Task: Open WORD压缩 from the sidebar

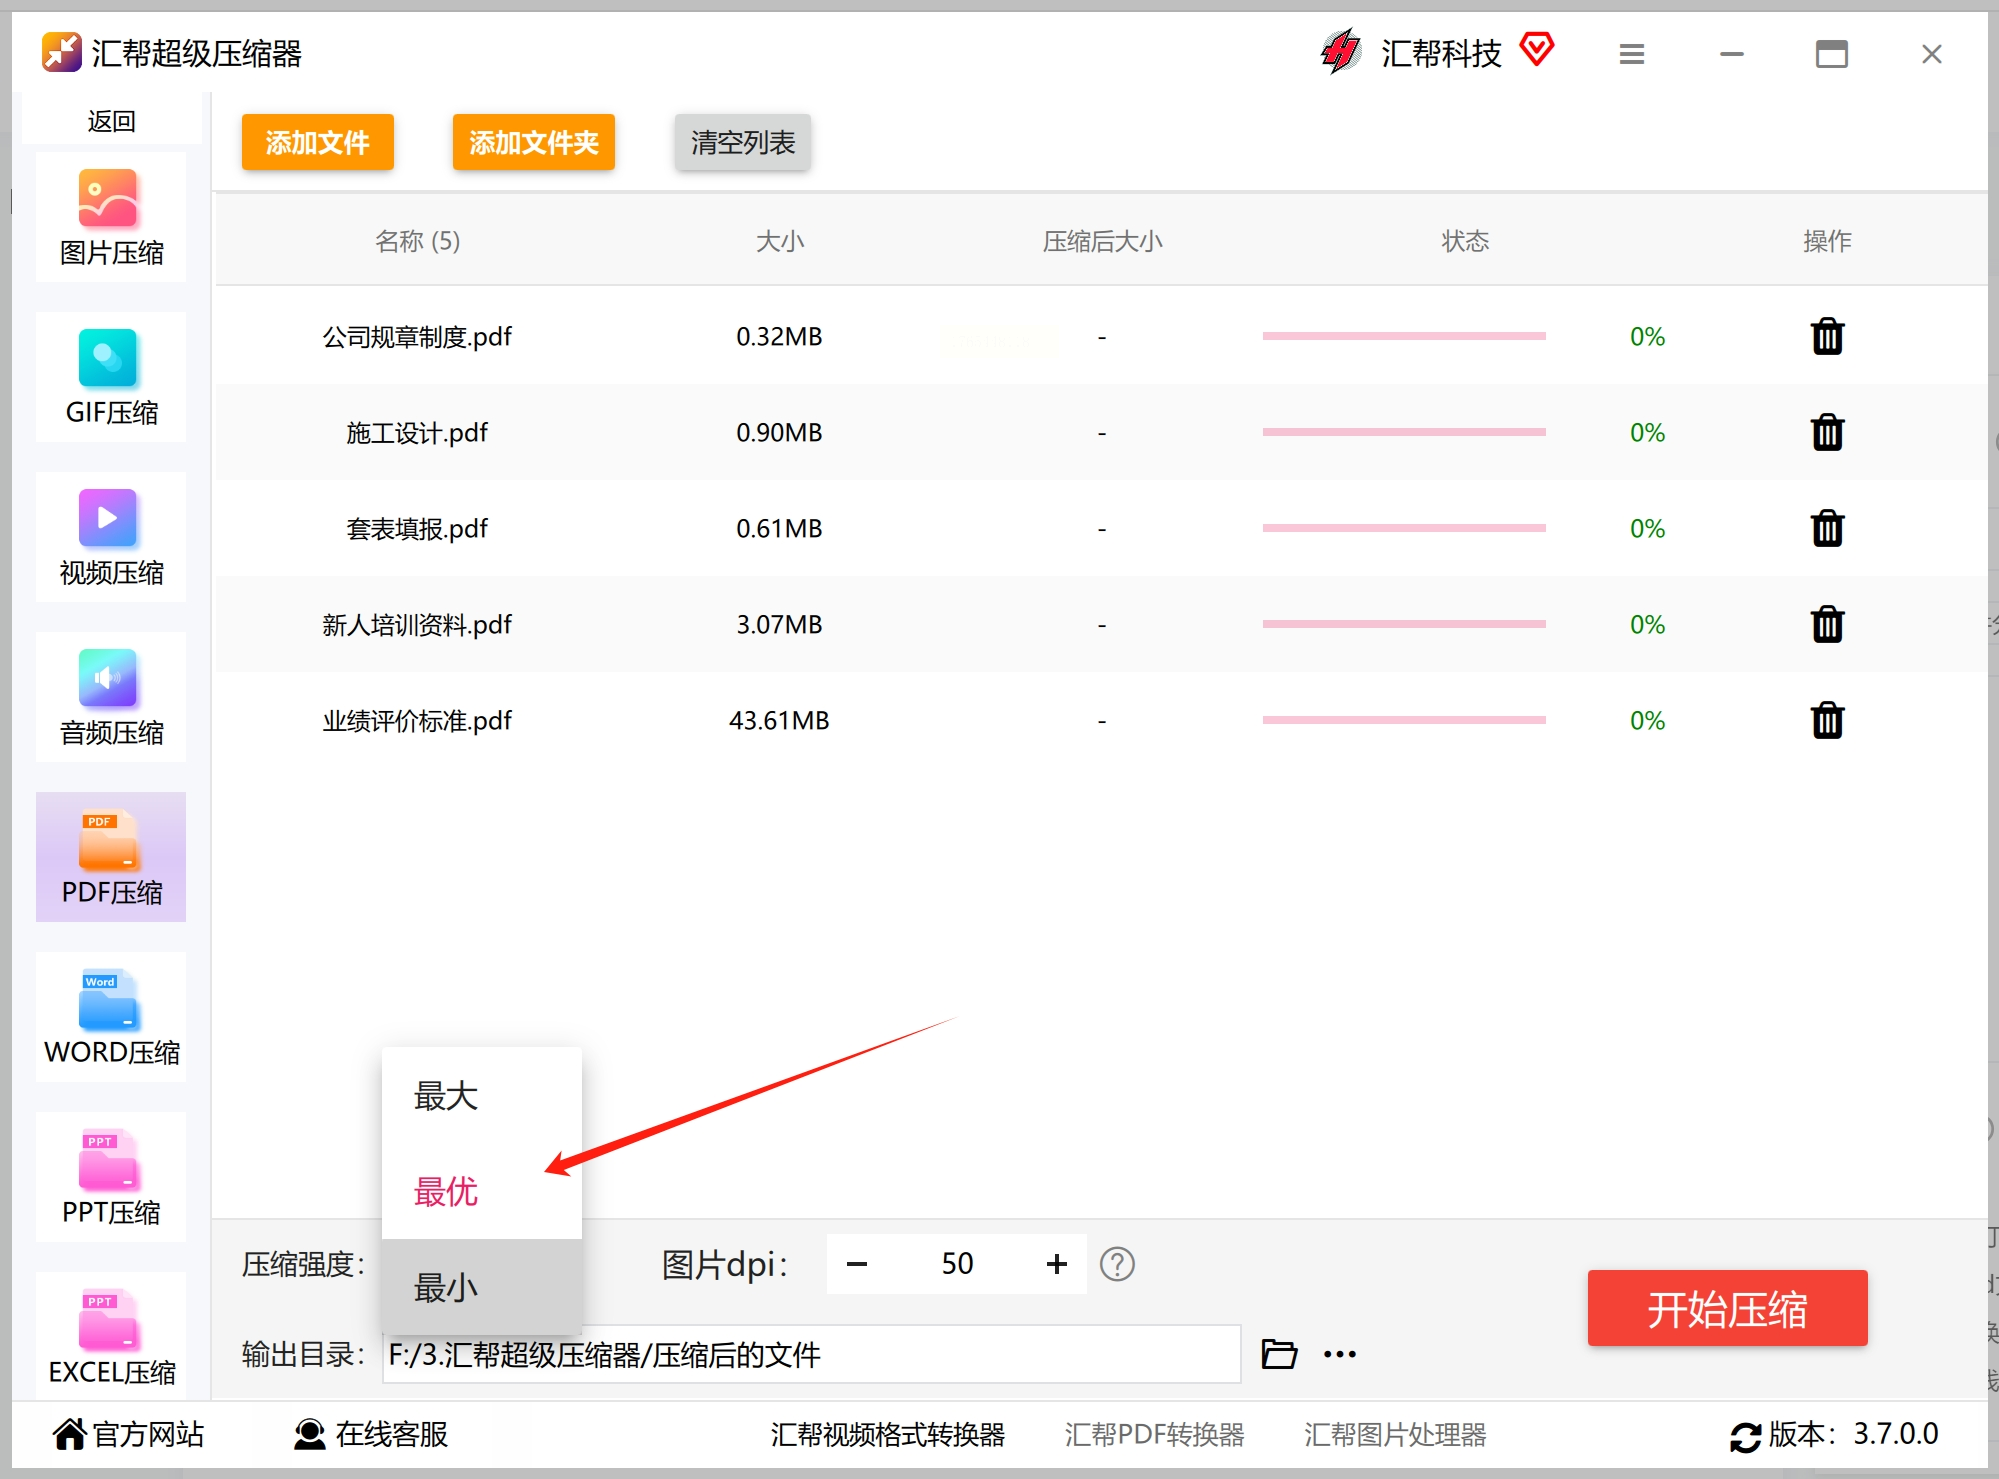Action: point(111,1018)
